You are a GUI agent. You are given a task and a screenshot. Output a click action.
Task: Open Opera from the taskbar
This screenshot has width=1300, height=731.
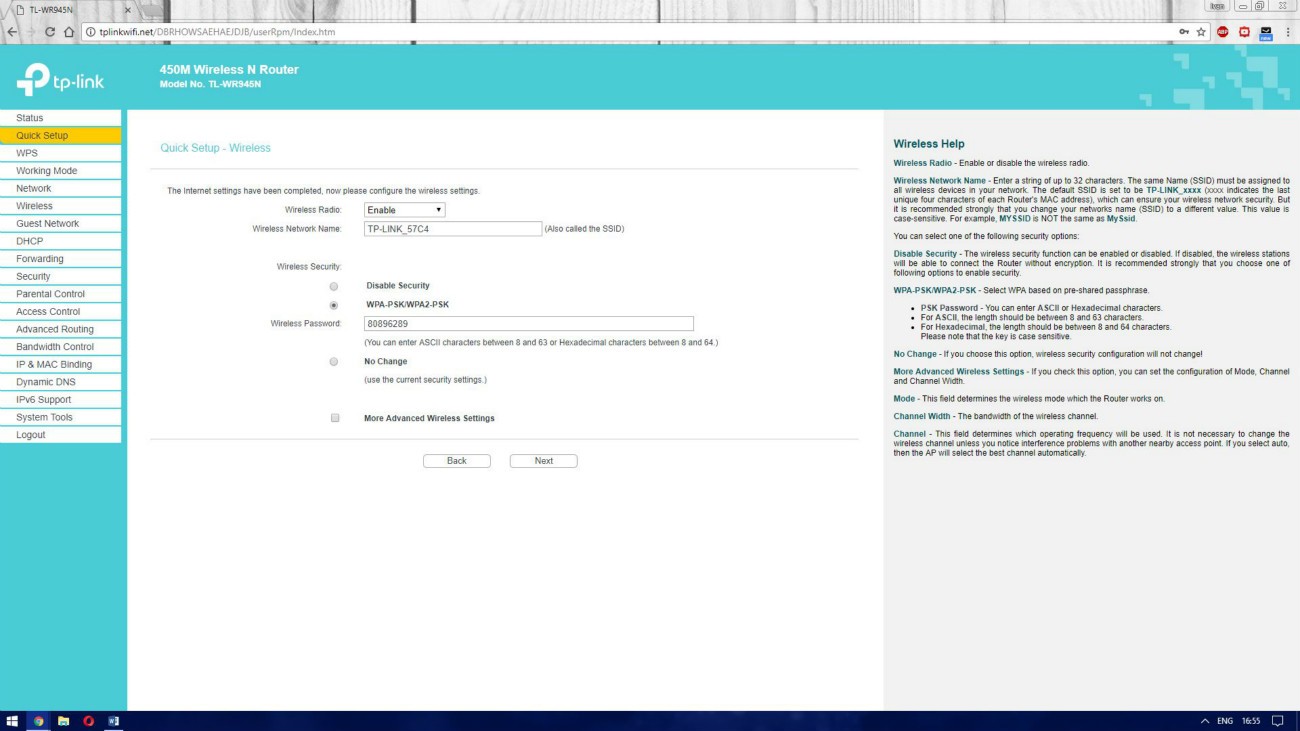[x=88, y=721]
